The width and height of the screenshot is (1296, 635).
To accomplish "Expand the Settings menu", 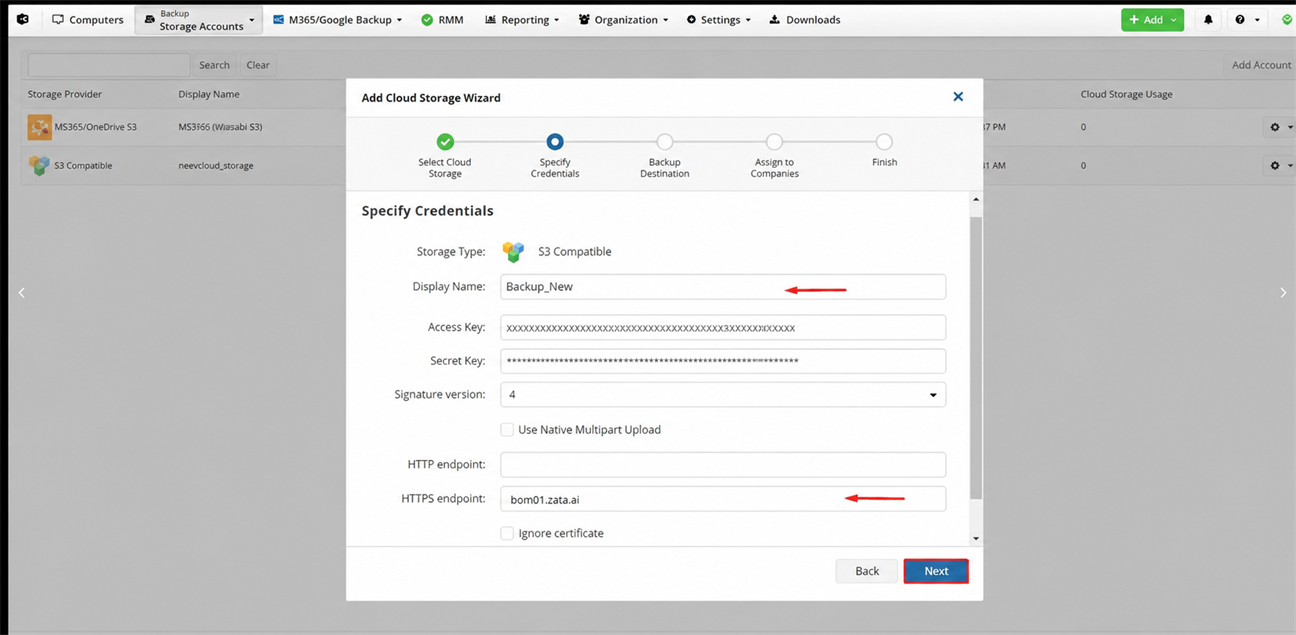I will [719, 19].
